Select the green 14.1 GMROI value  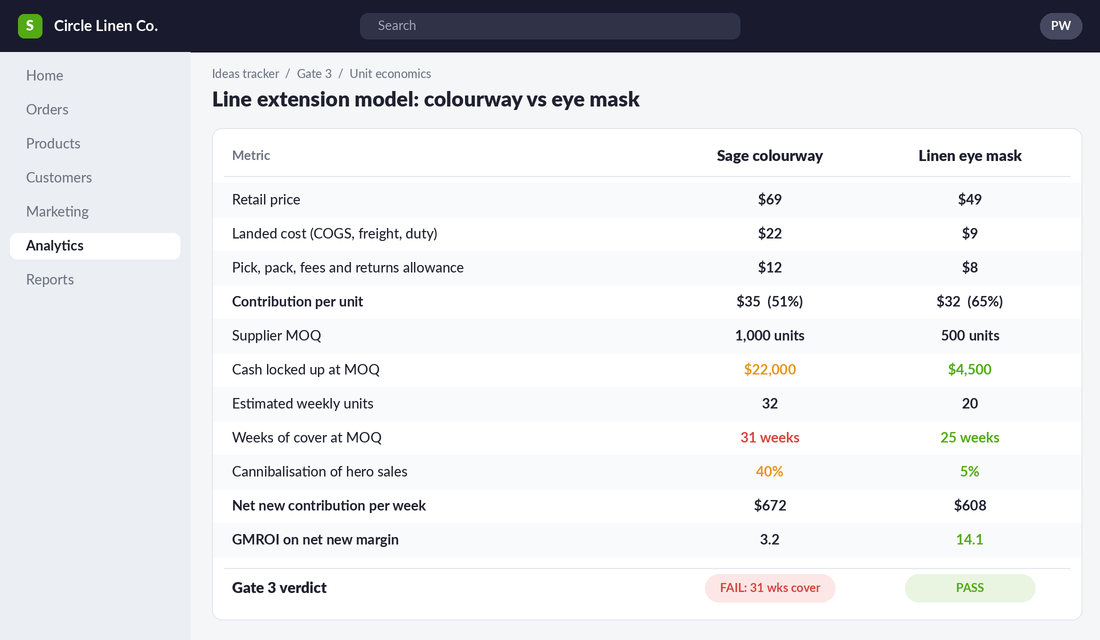coord(970,540)
